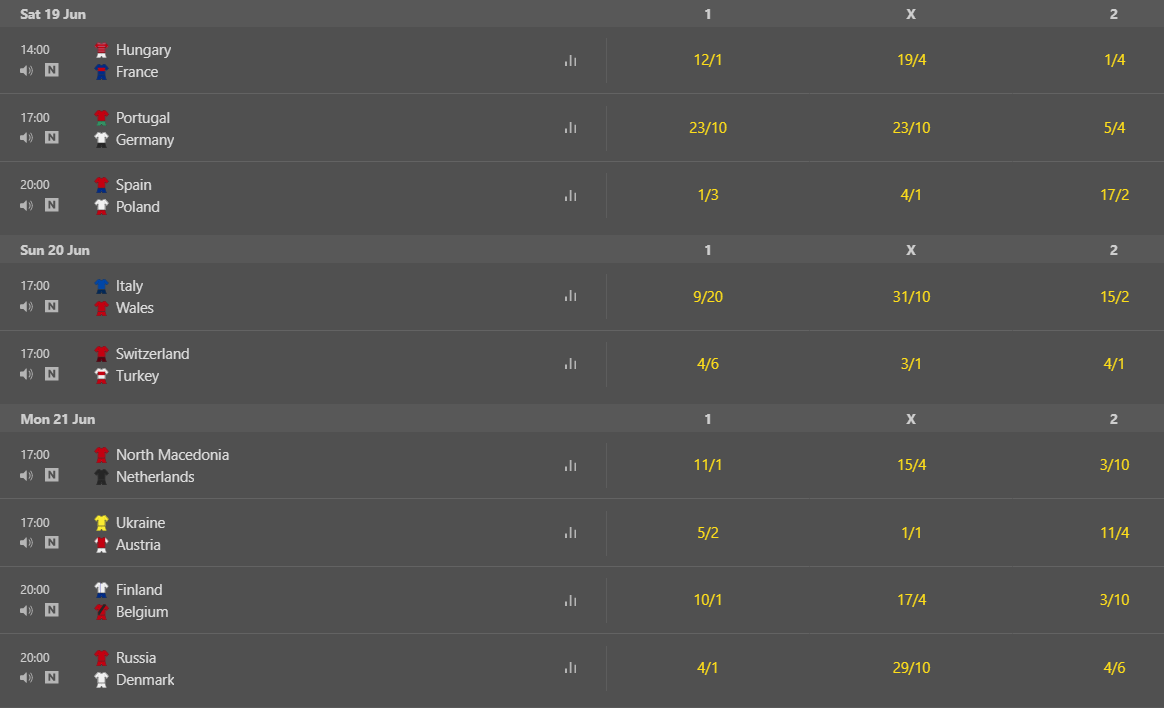Click audio icon for Finland v Belgium
Viewport: 1164px width, 708px height.
[27, 610]
